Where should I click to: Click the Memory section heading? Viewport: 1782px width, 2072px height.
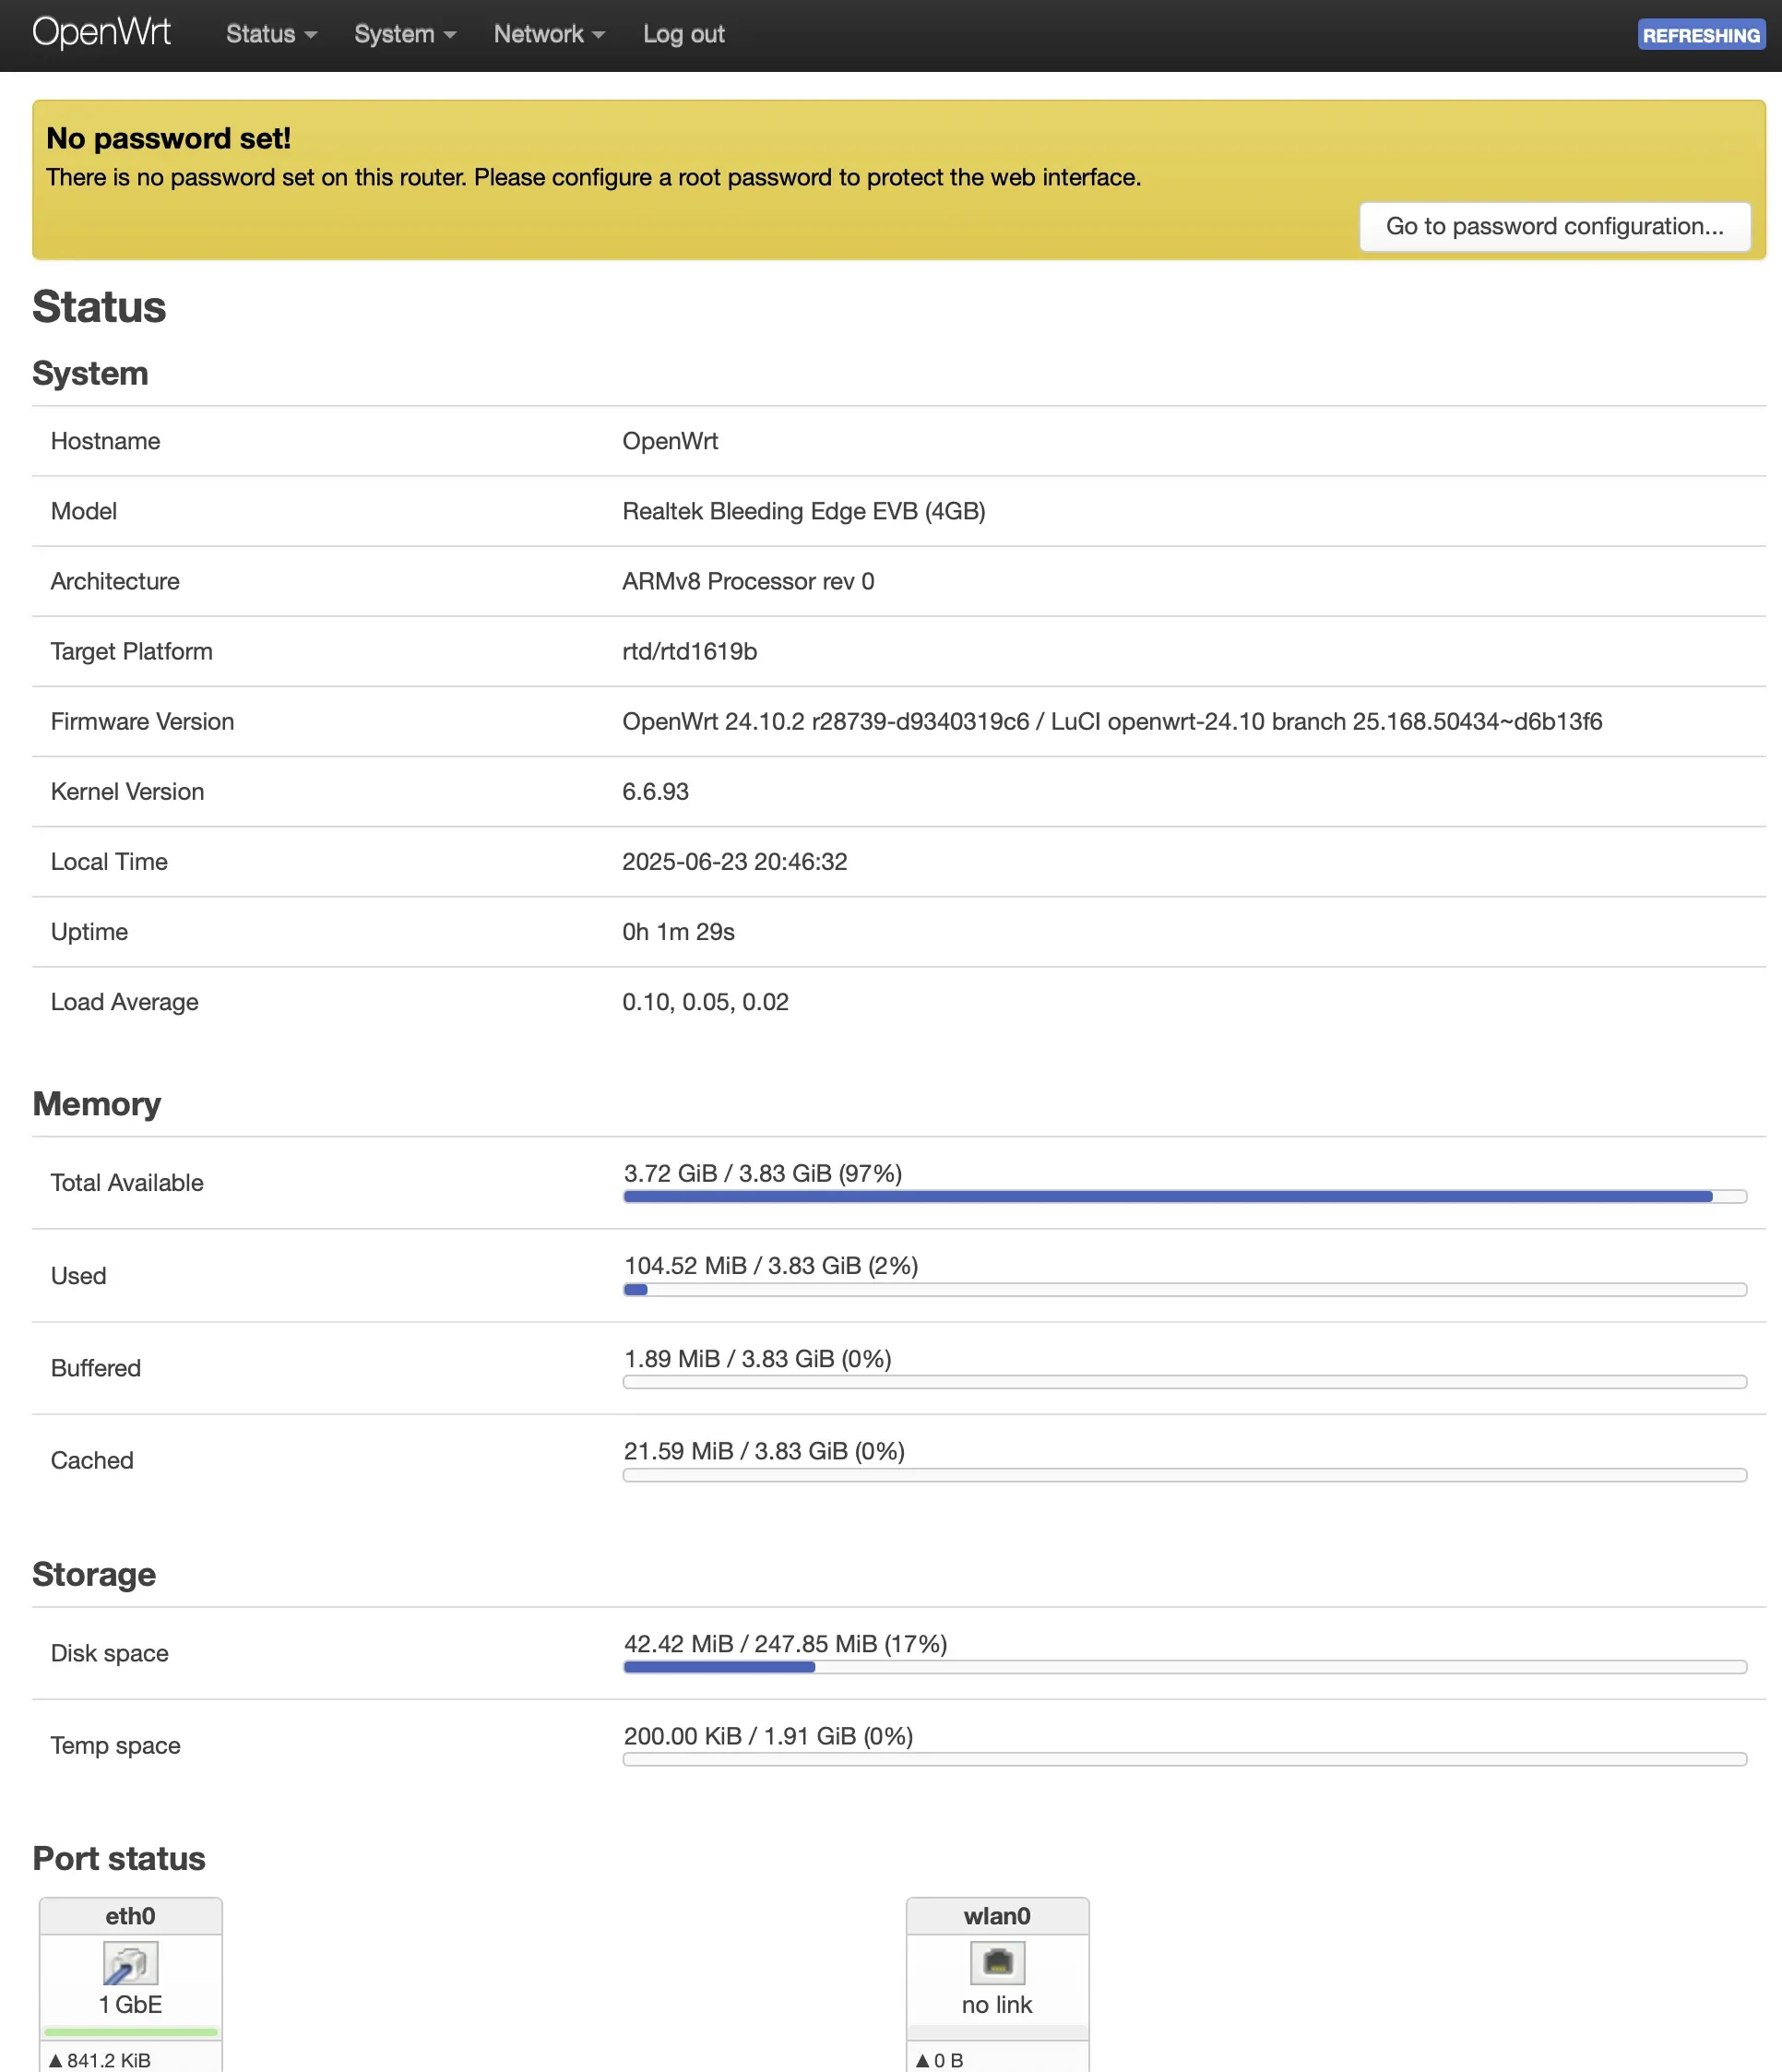click(x=97, y=1103)
